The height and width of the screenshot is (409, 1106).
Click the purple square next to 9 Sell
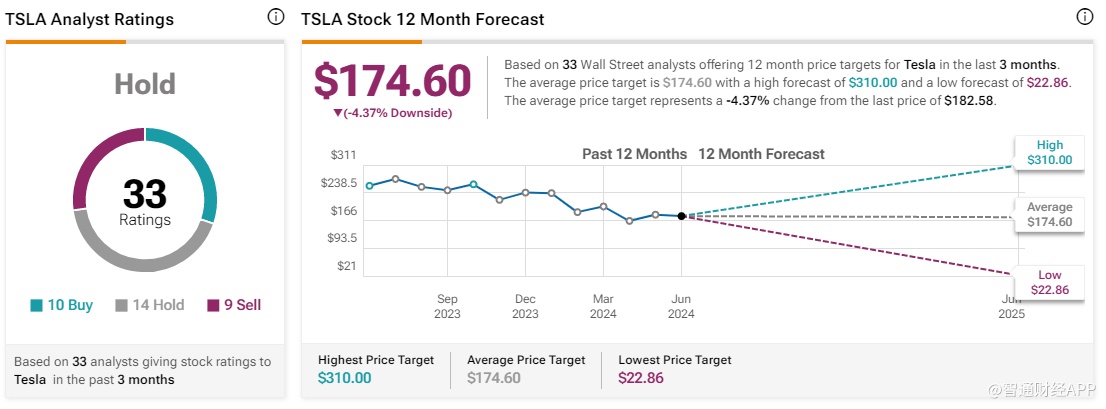pyautogui.click(x=213, y=306)
